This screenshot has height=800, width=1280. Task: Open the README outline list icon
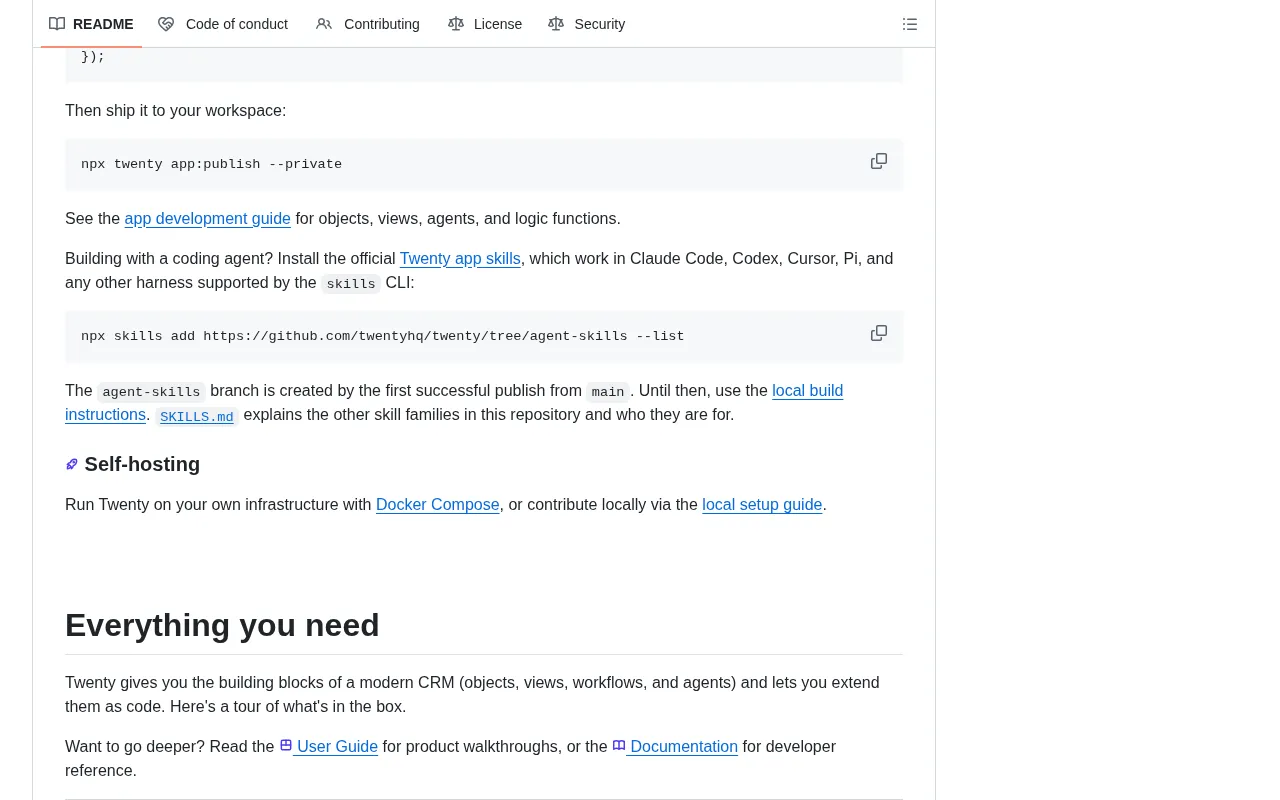coord(910,24)
